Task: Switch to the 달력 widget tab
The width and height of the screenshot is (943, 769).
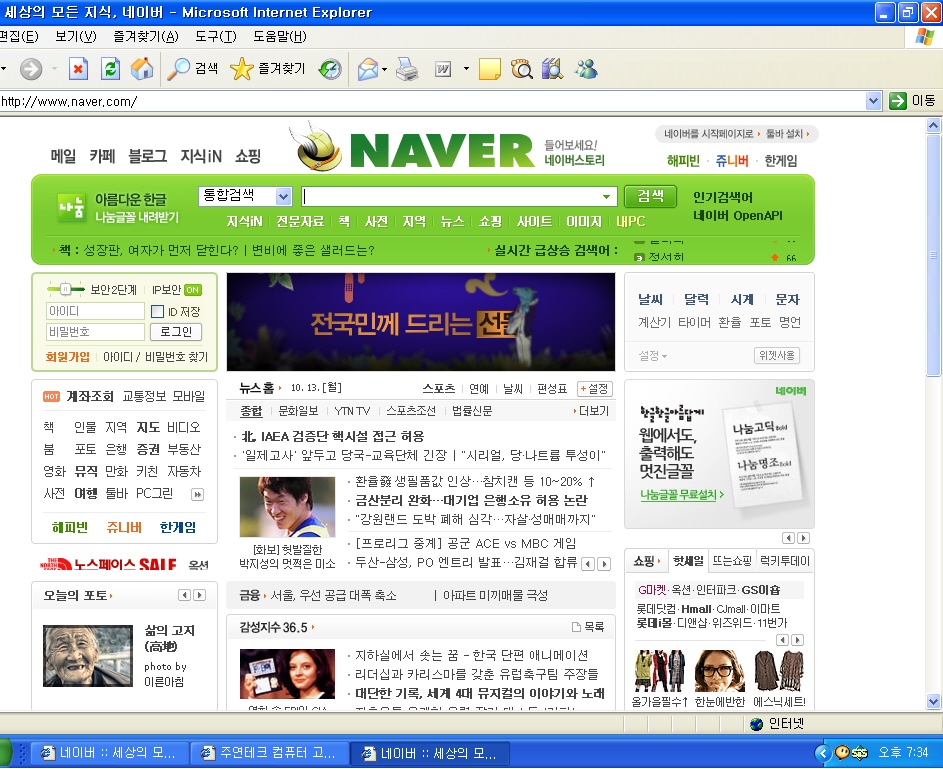Action: coord(696,299)
